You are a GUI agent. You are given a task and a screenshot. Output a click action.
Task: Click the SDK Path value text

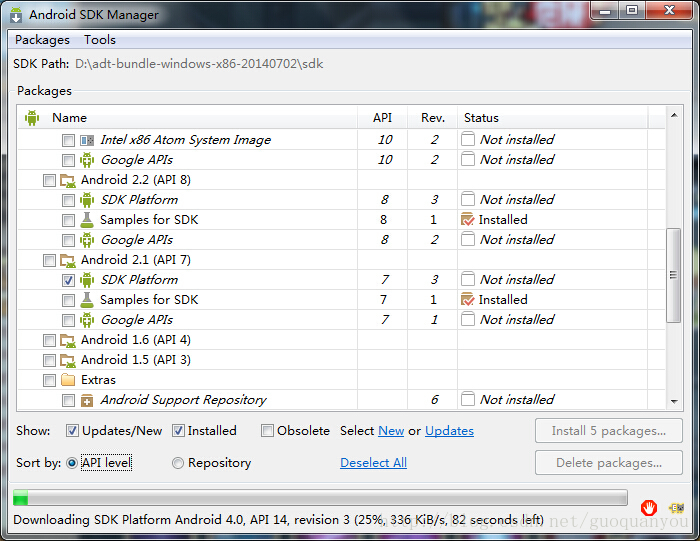click(199, 64)
